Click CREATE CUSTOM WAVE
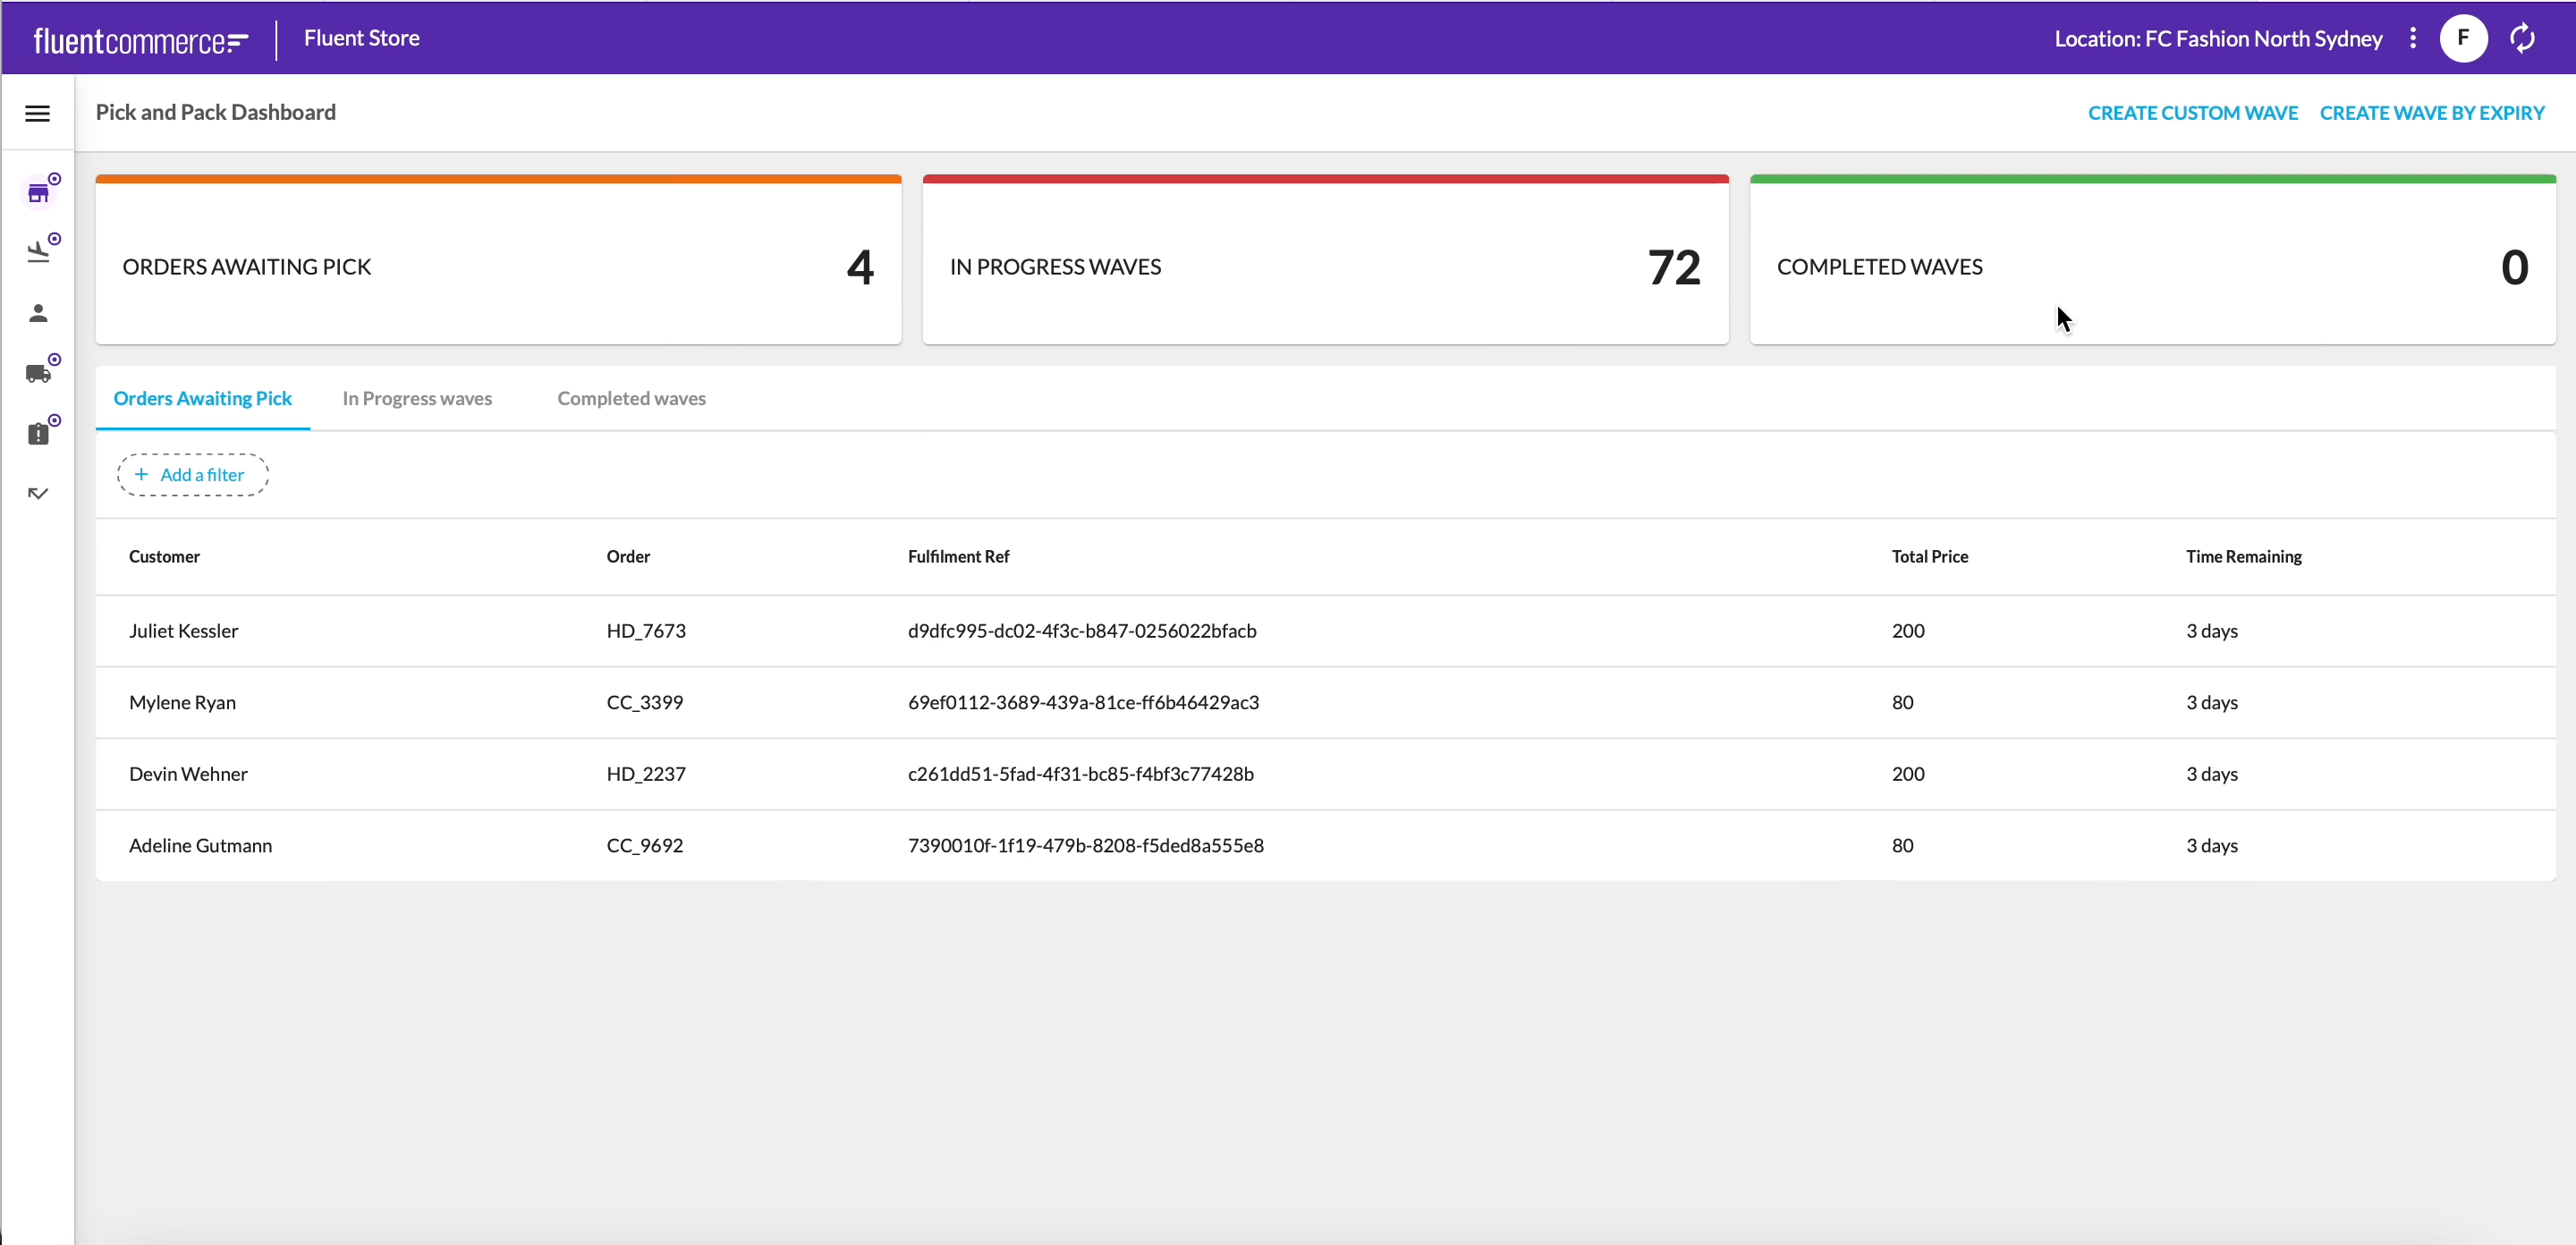 coord(2192,113)
